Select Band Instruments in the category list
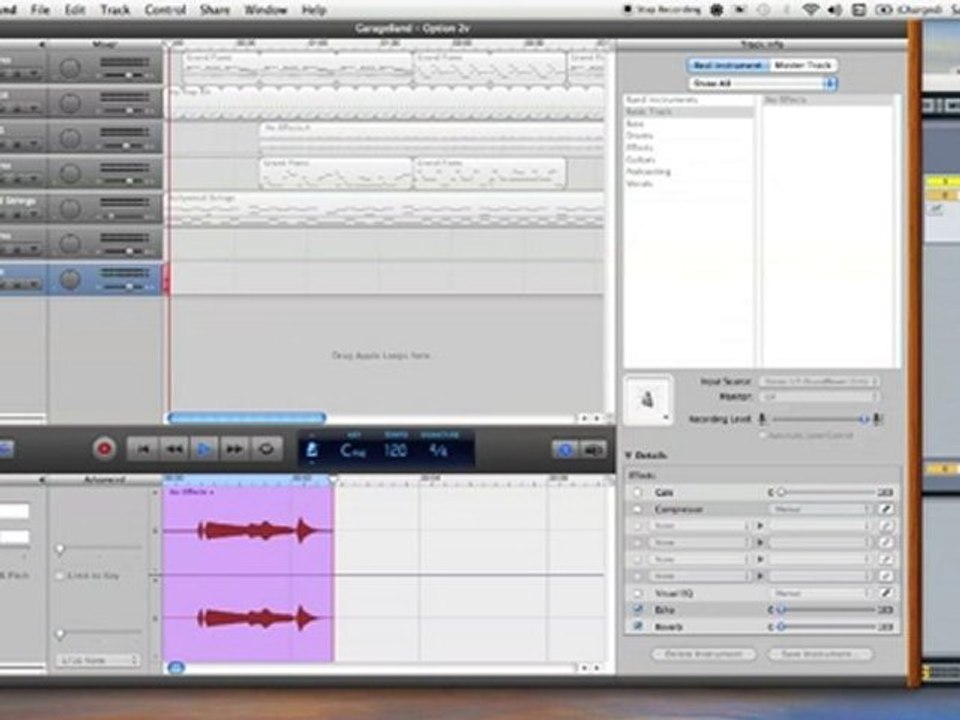This screenshot has width=960, height=720. [688, 99]
